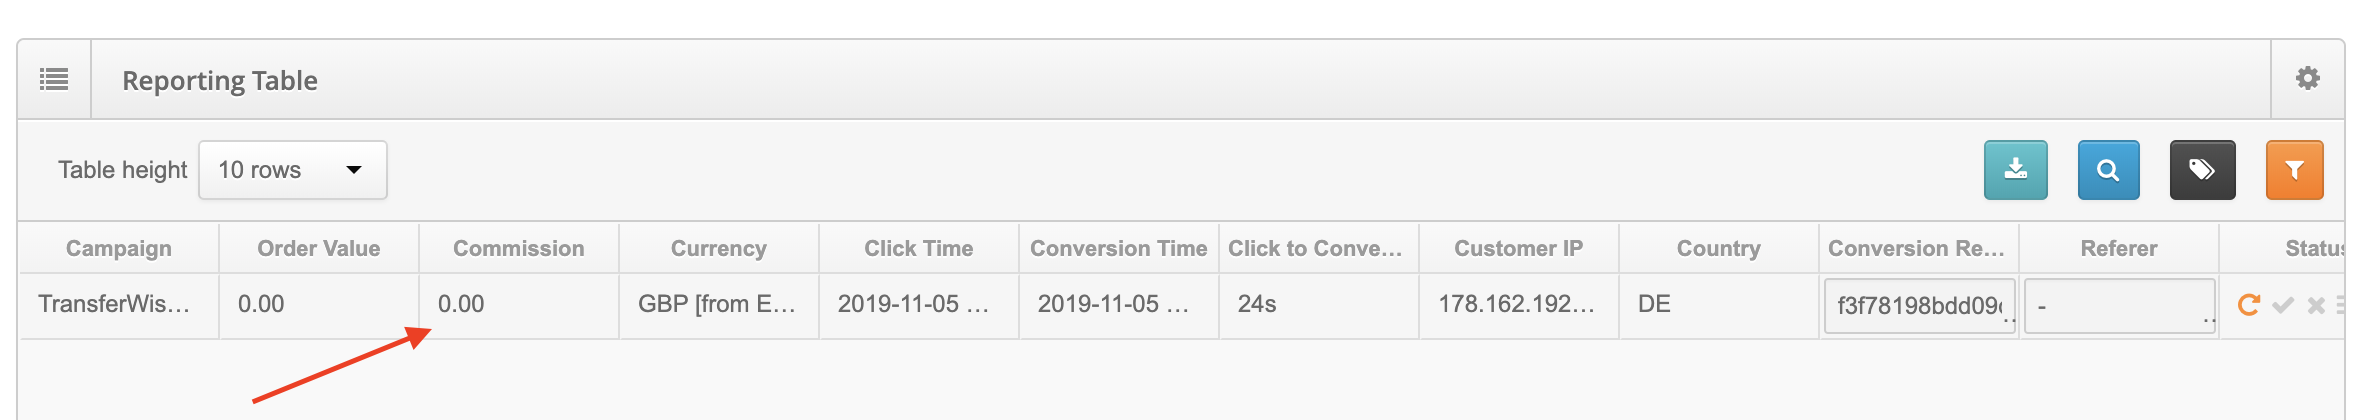Click the download export button
The height and width of the screenshot is (420, 2362).
coord(2015,170)
